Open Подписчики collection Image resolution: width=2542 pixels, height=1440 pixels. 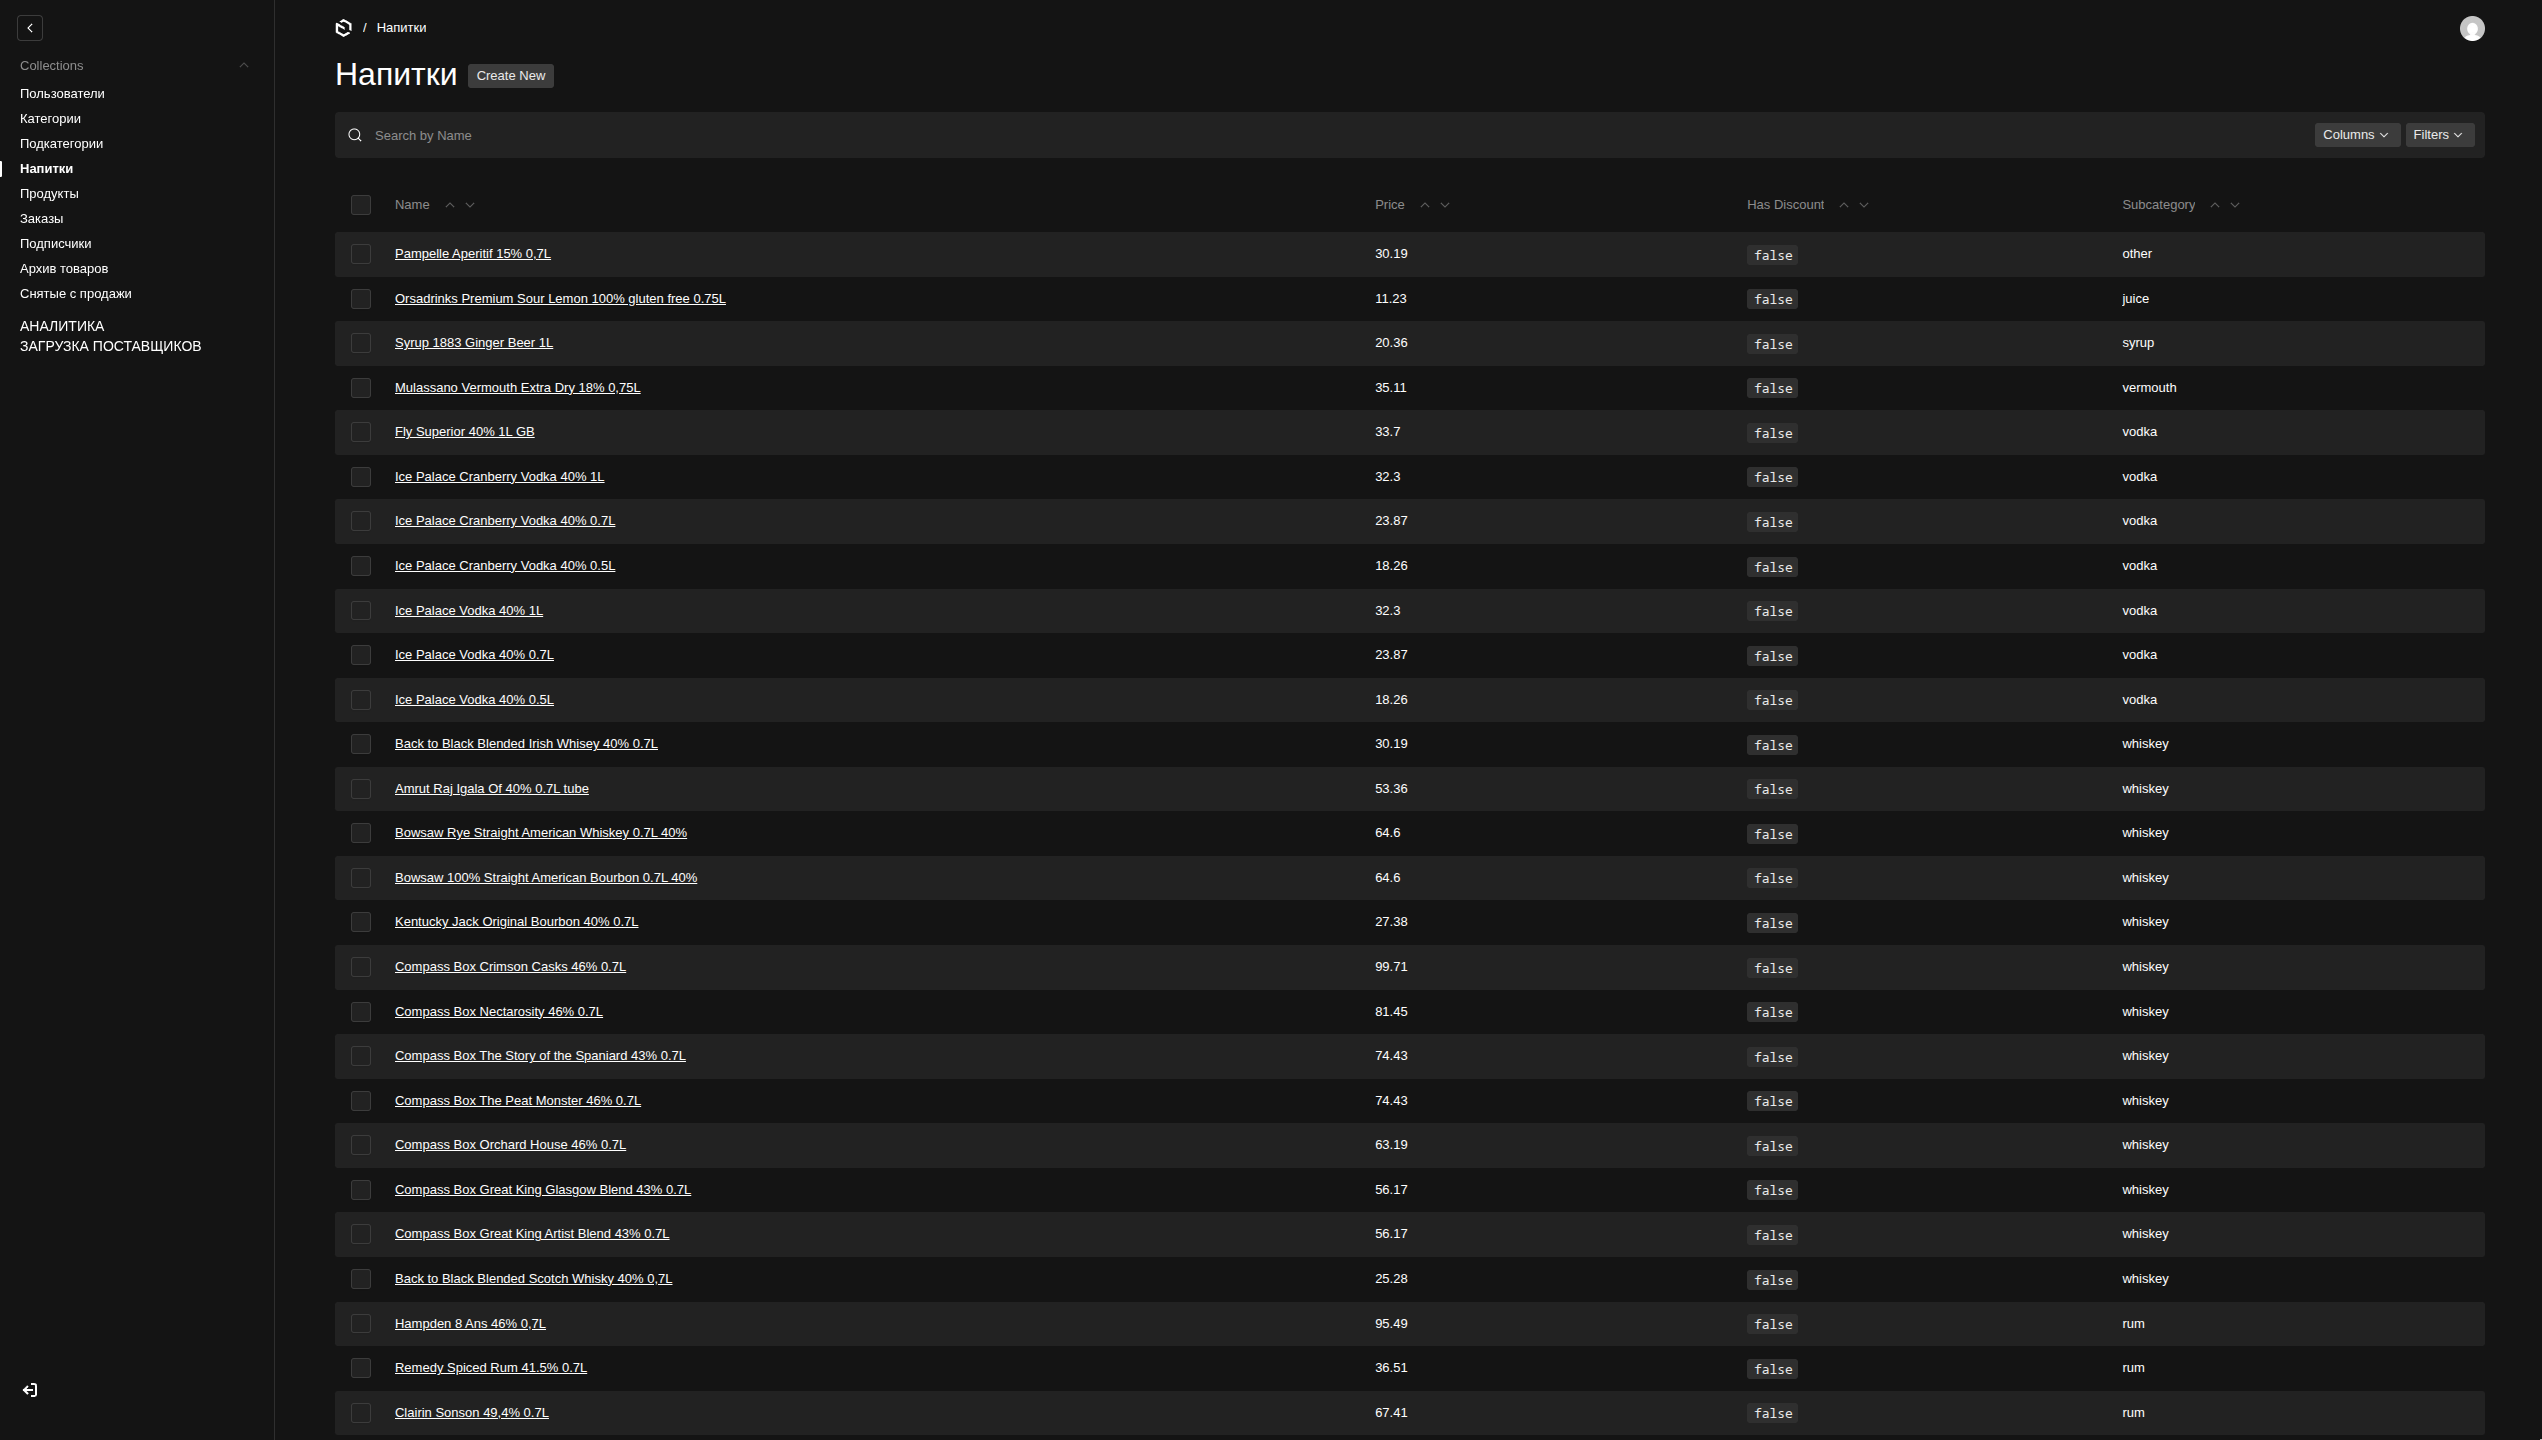tap(55, 244)
